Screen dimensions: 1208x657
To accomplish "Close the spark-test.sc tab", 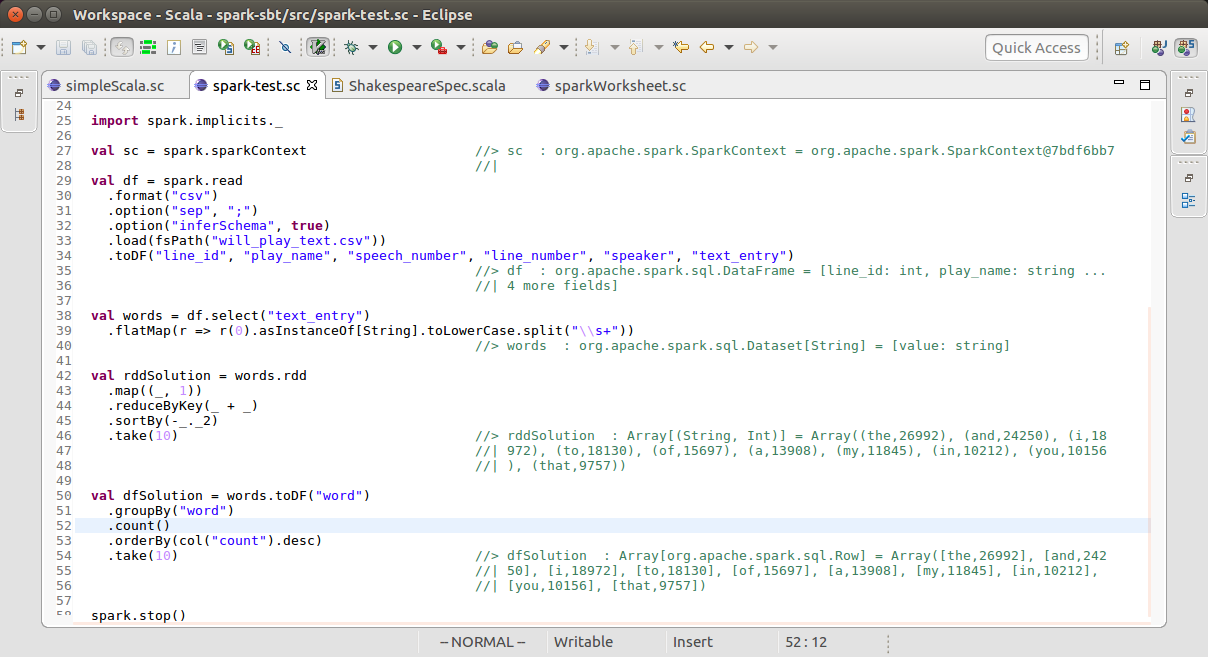I will click(x=311, y=86).
